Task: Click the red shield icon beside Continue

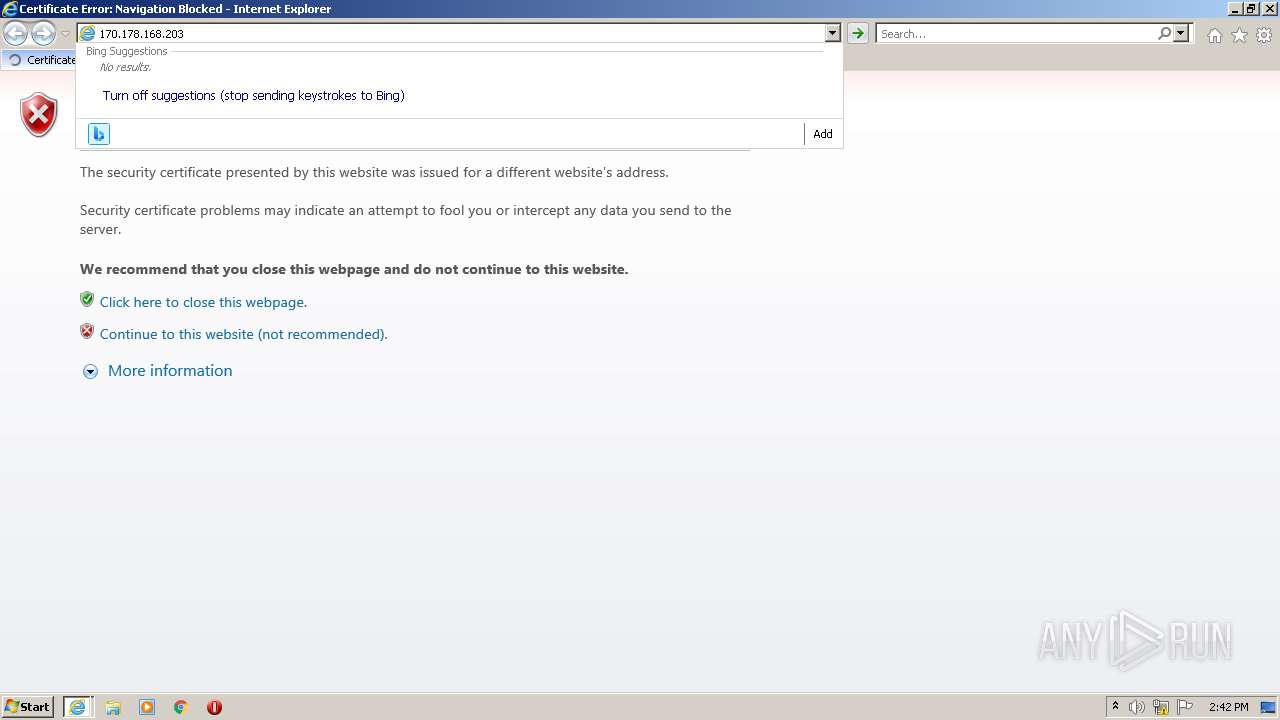Action: (x=87, y=331)
